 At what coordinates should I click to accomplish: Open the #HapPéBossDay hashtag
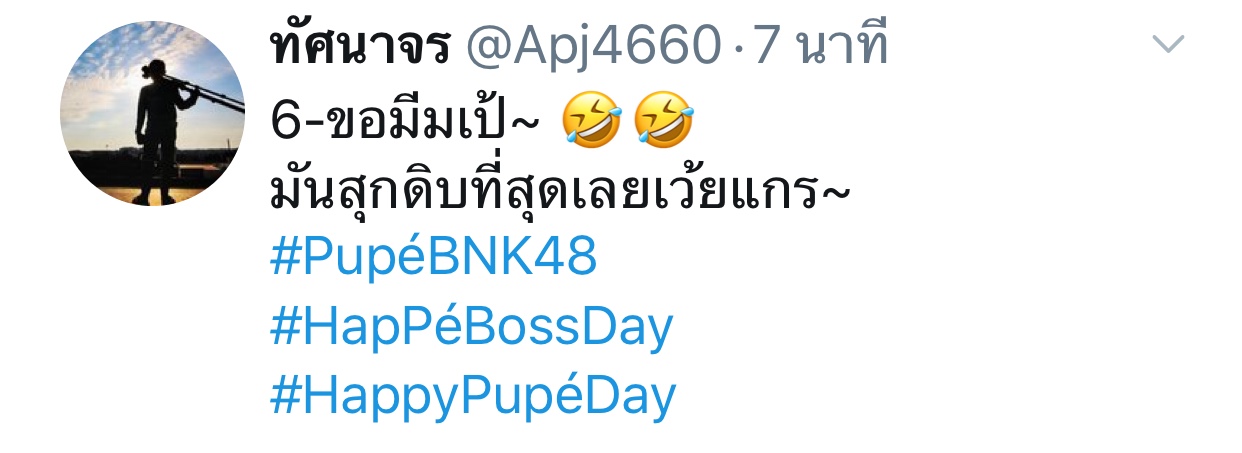point(472,327)
